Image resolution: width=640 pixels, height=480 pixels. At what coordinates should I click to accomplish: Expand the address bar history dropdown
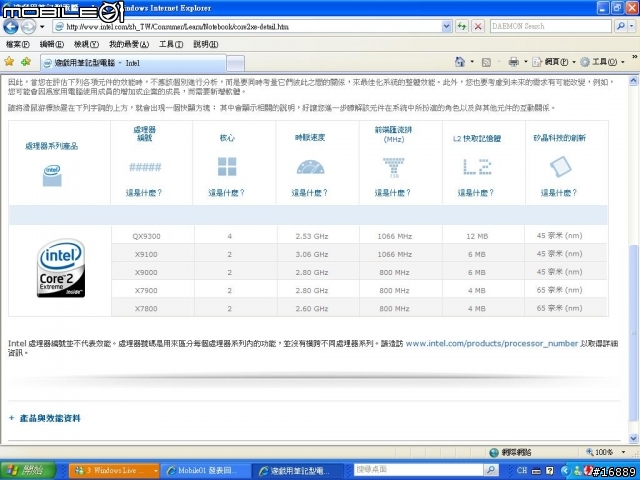point(447,27)
